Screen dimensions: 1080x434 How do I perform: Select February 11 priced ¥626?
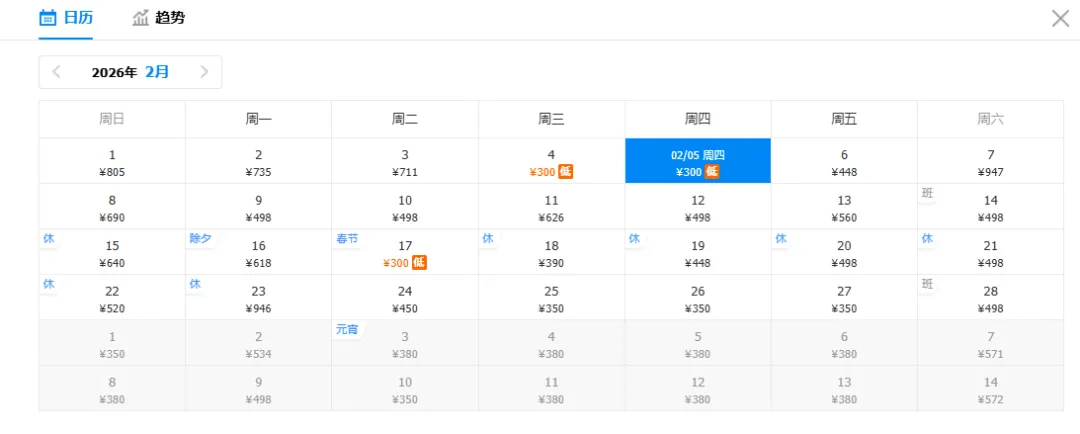(552, 207)
